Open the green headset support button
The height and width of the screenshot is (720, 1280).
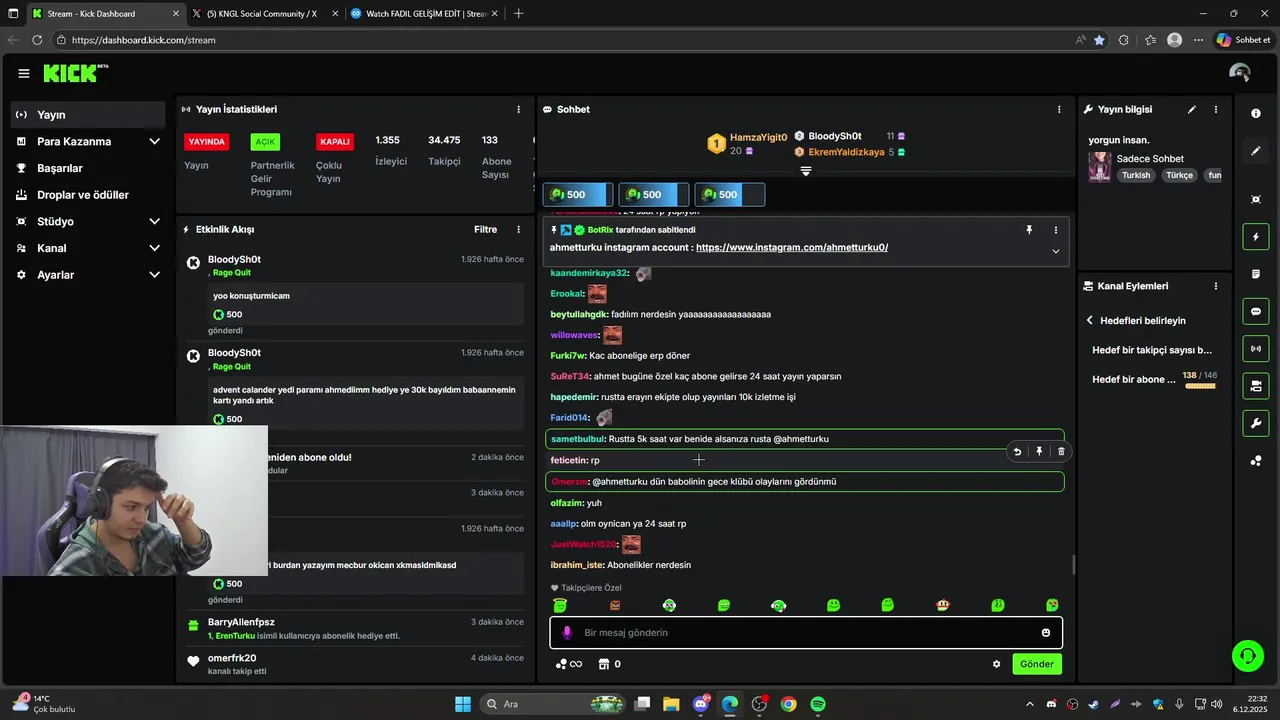click(x=1248, y=656)
